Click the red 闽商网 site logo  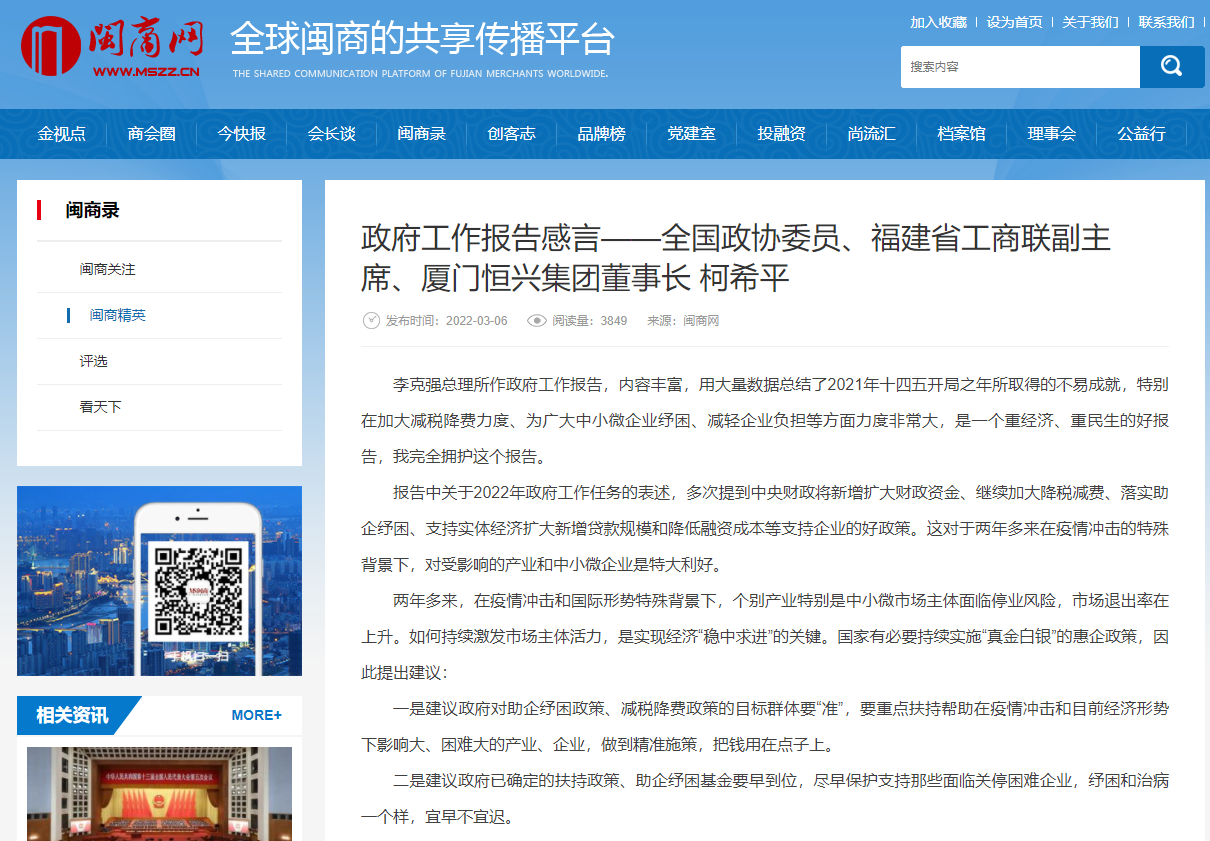[x=112, y=46]
